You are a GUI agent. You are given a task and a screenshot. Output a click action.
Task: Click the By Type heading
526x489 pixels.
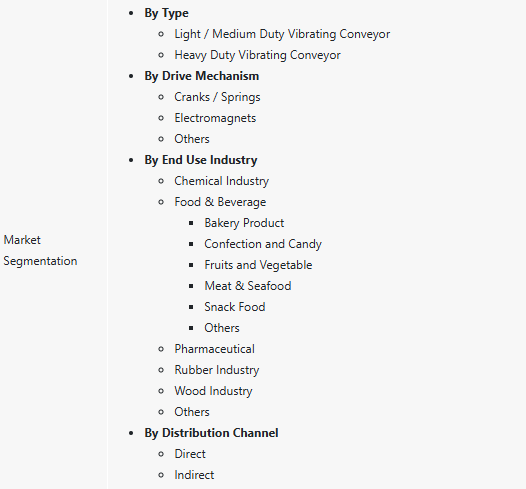pyautogui.click(x=166, y=13)
